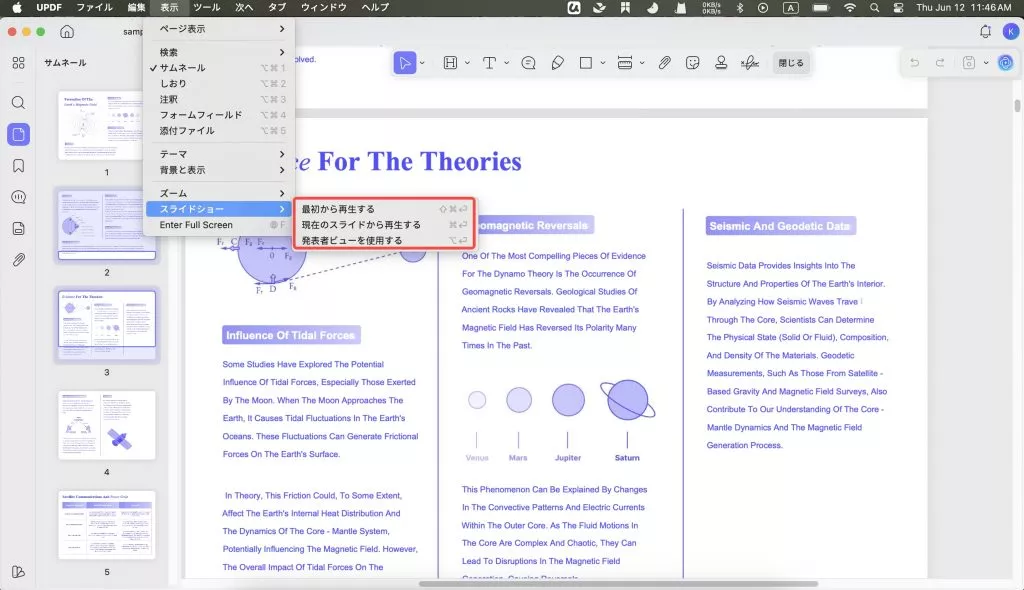Expand the テーマ submenu
Image resolution: width=1024 pixels, height=590 pixels.
219,154
